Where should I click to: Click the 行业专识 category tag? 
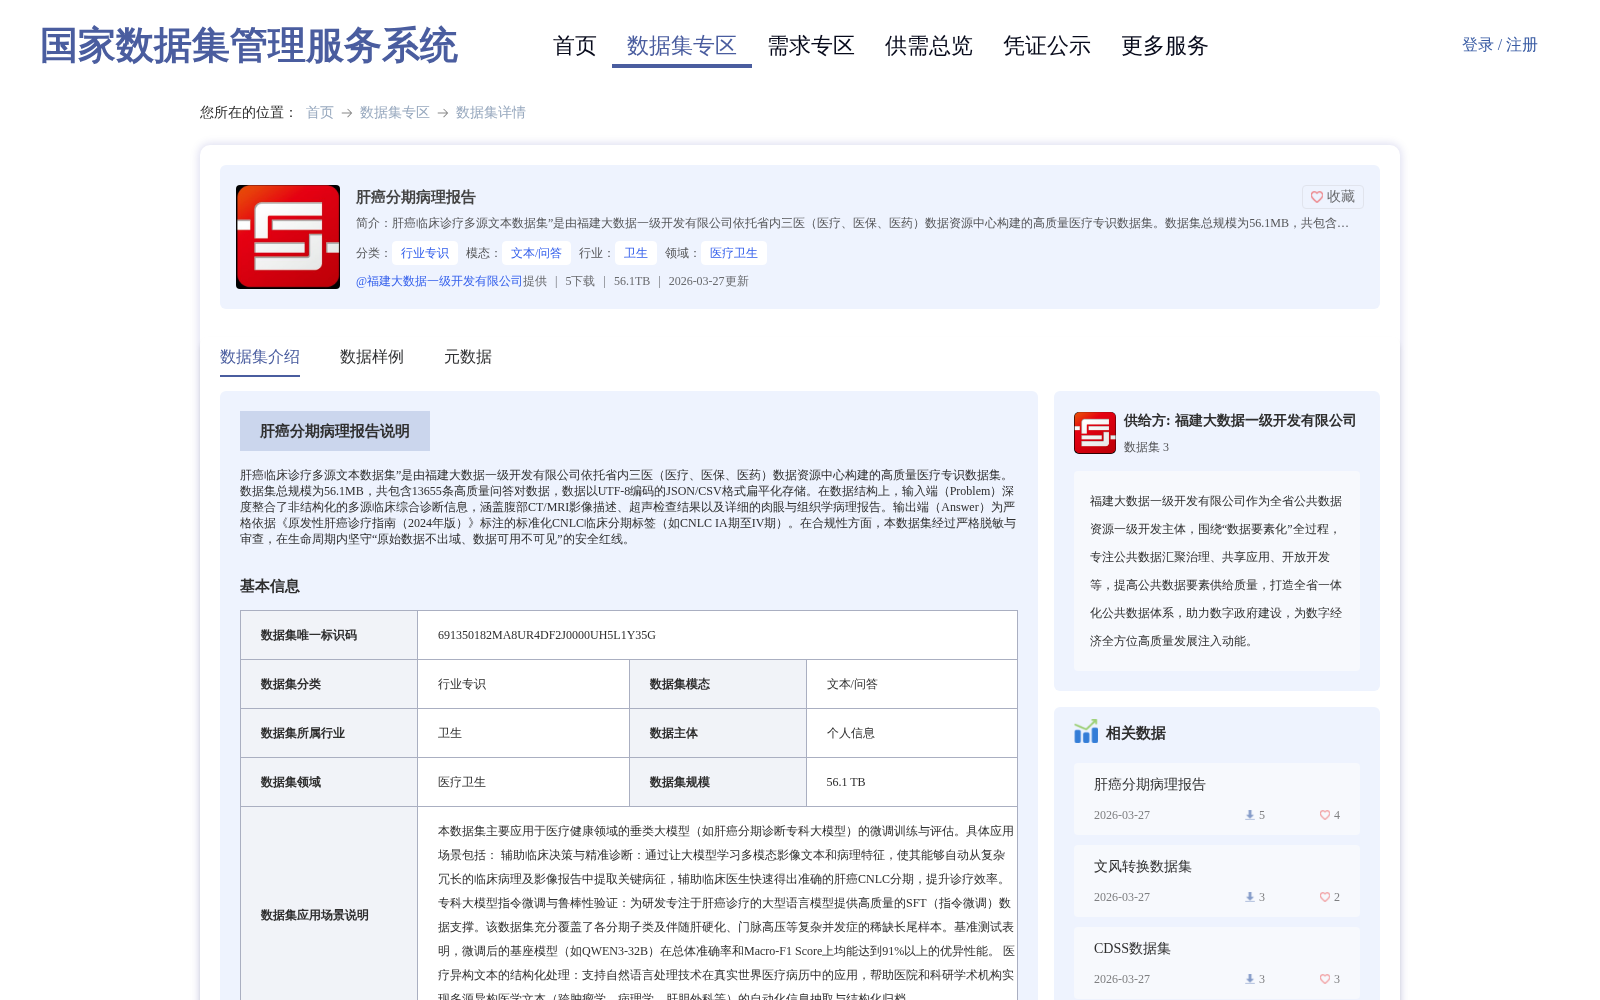click(425, 253)
